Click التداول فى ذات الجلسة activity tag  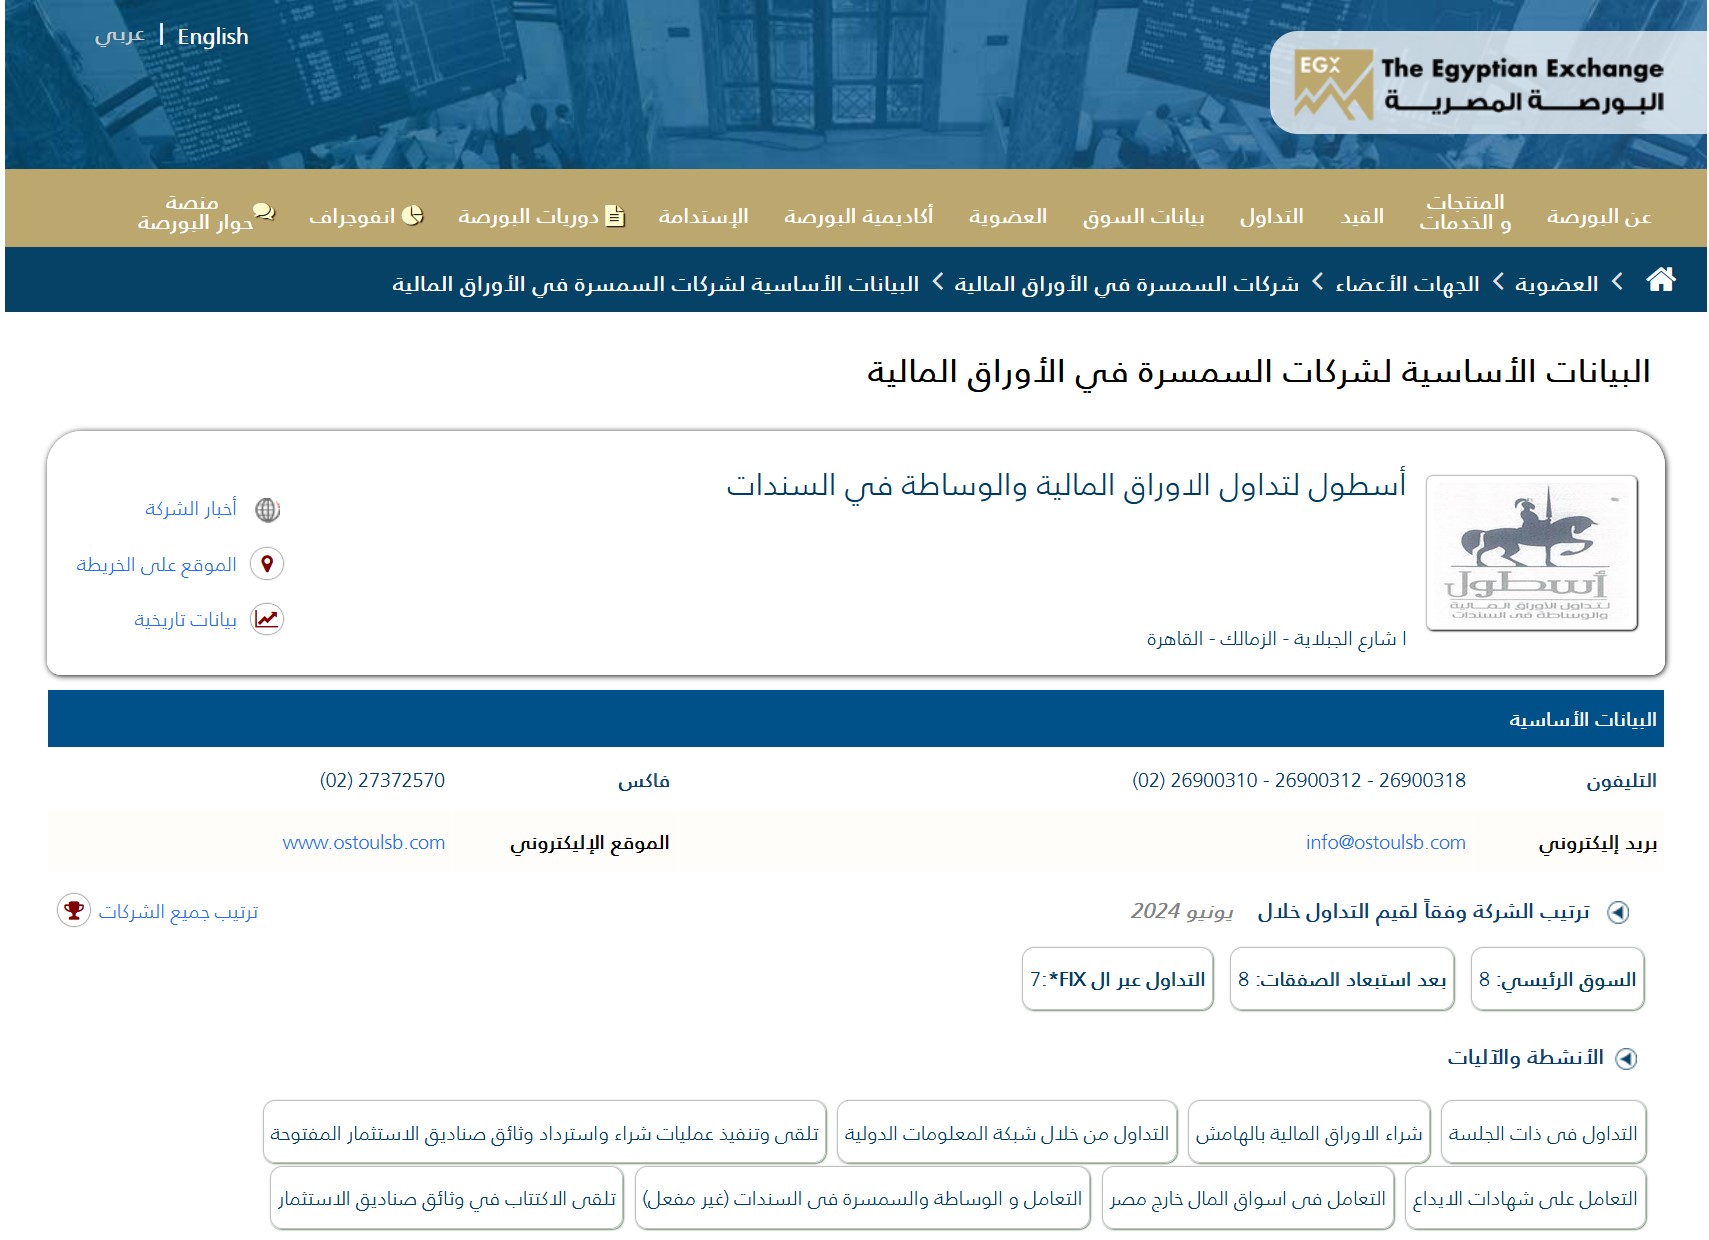(1543, 1133)
